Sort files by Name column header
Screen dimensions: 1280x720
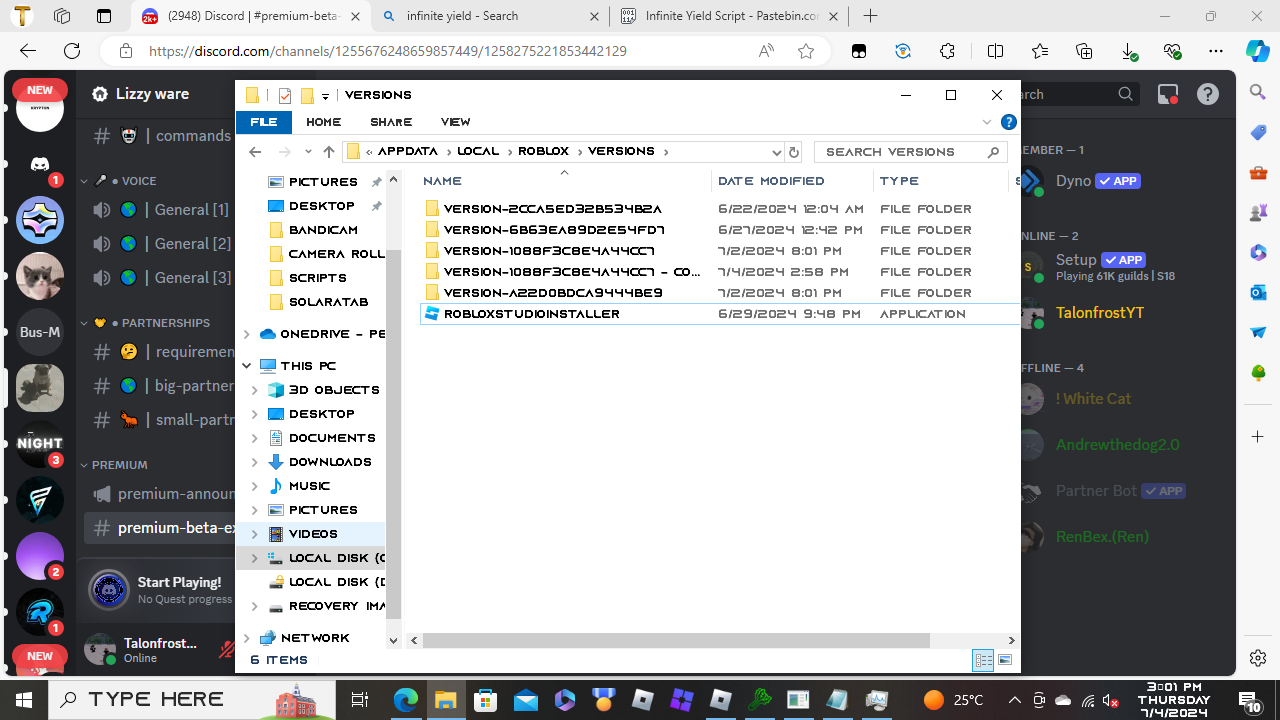tap(565, 181)
